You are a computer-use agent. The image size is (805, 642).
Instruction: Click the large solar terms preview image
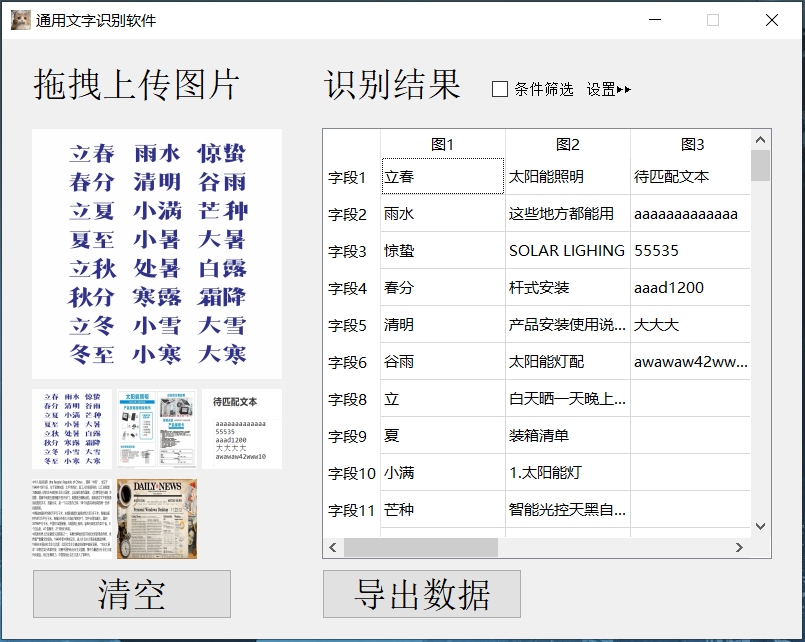click(x=155, y=250)
